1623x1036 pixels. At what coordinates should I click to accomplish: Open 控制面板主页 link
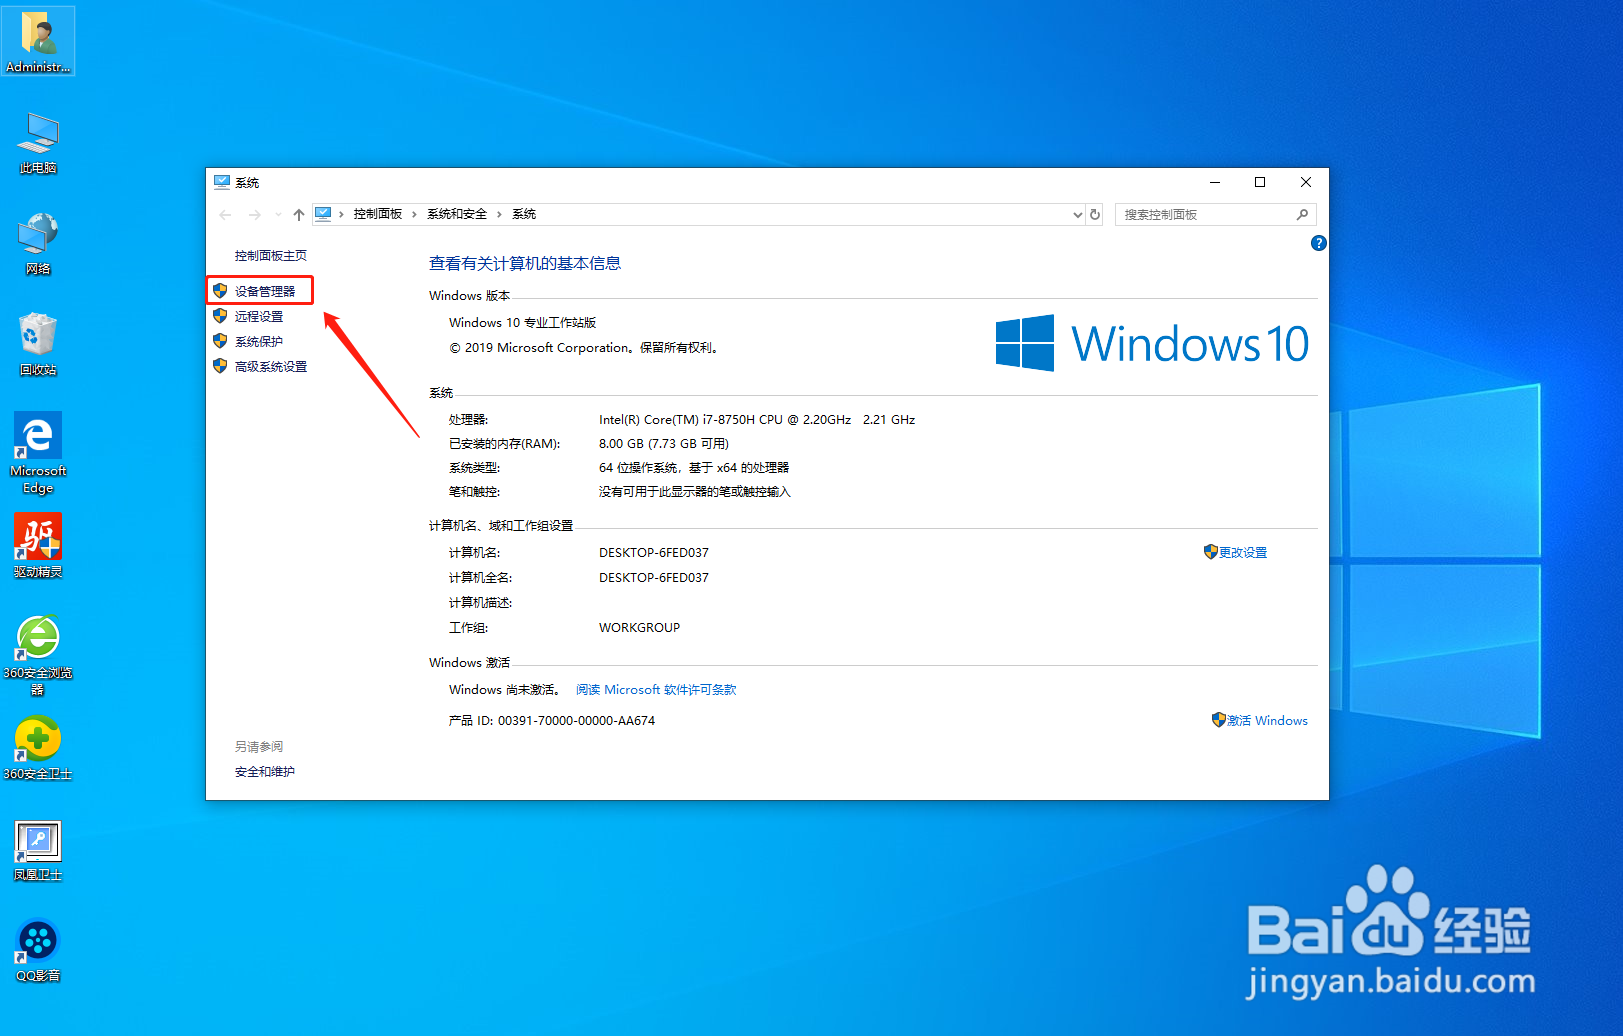[271, 256]
